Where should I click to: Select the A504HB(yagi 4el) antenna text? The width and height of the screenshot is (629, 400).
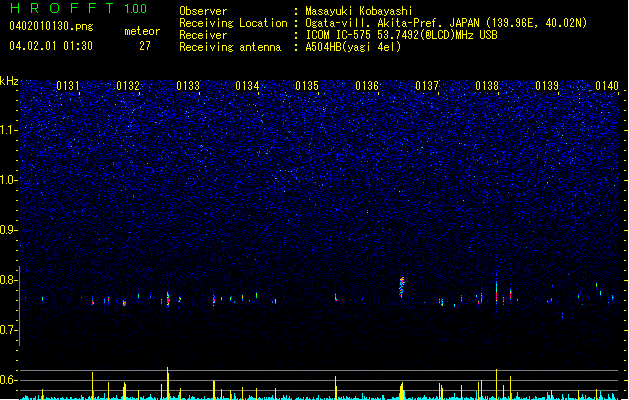(x=353, y=47)
